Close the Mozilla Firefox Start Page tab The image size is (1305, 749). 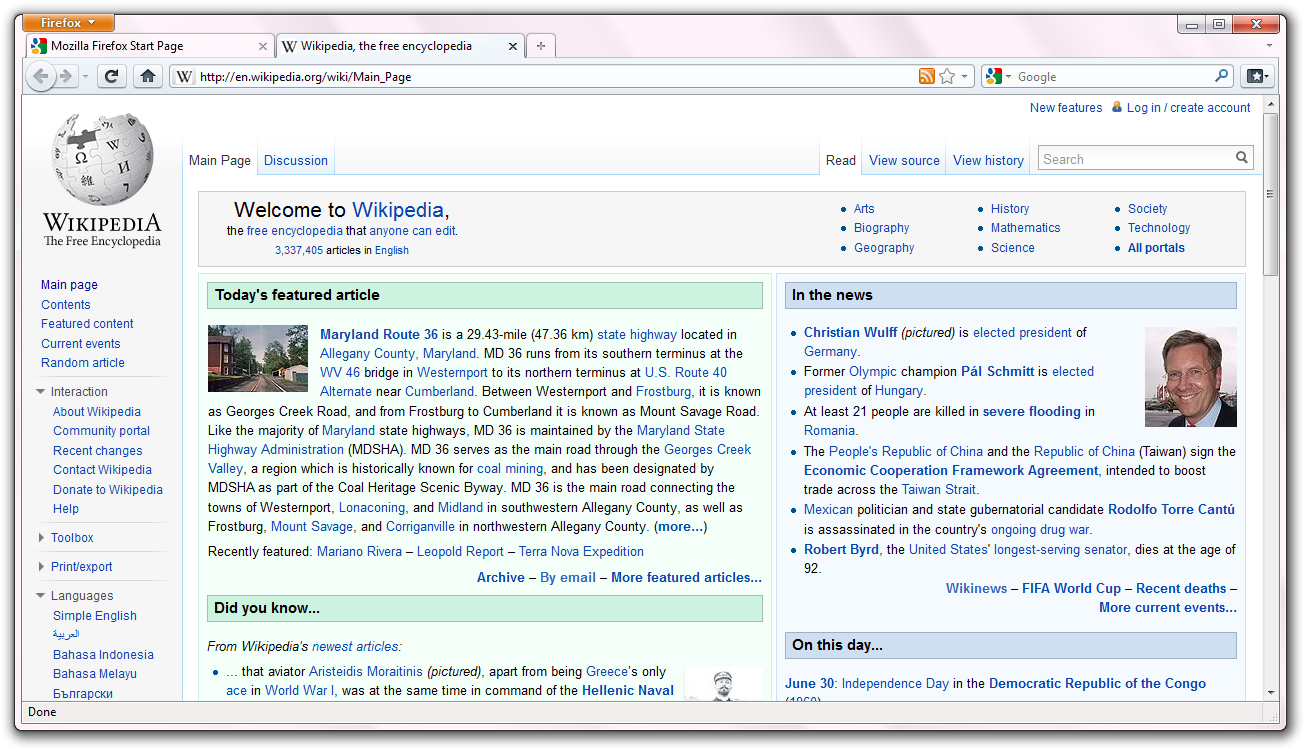(x=264, y=46)
